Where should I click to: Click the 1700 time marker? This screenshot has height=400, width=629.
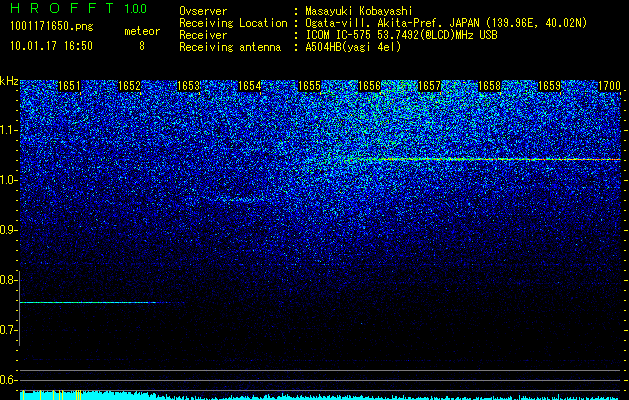coord(609,86)
